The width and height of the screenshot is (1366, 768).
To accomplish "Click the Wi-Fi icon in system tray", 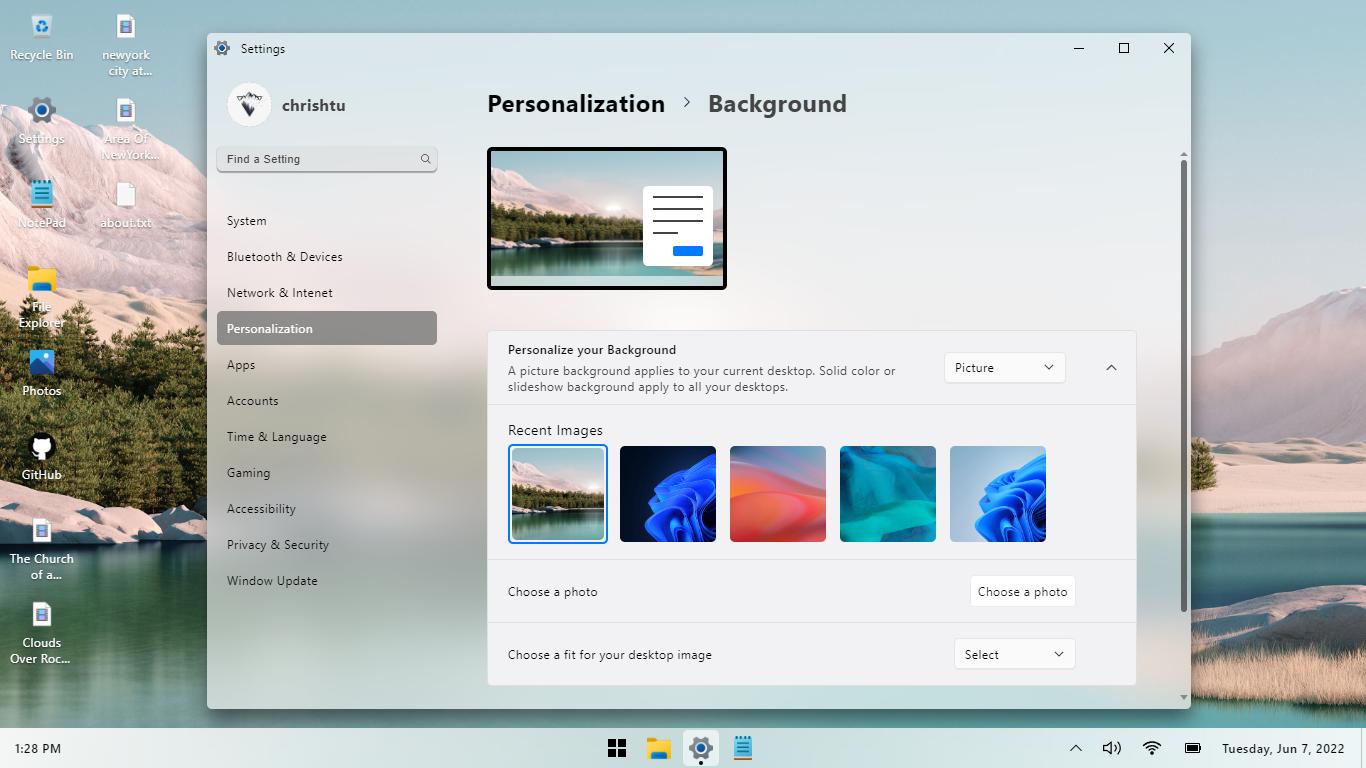I will tap(1152, 748).
